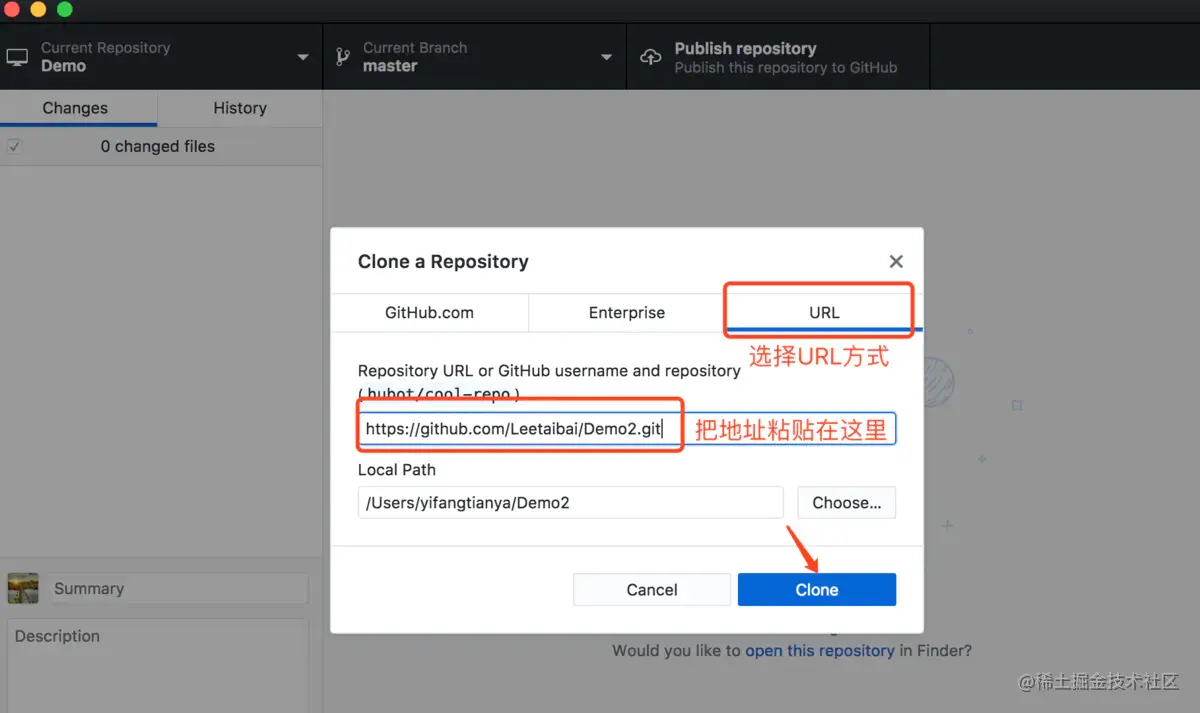Click the Clone button

coord(817,589)
